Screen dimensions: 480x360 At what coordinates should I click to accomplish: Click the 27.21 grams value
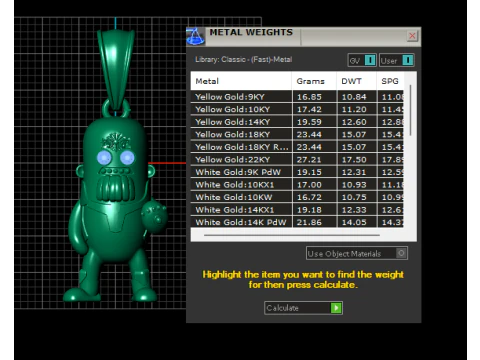coord(309,160)
